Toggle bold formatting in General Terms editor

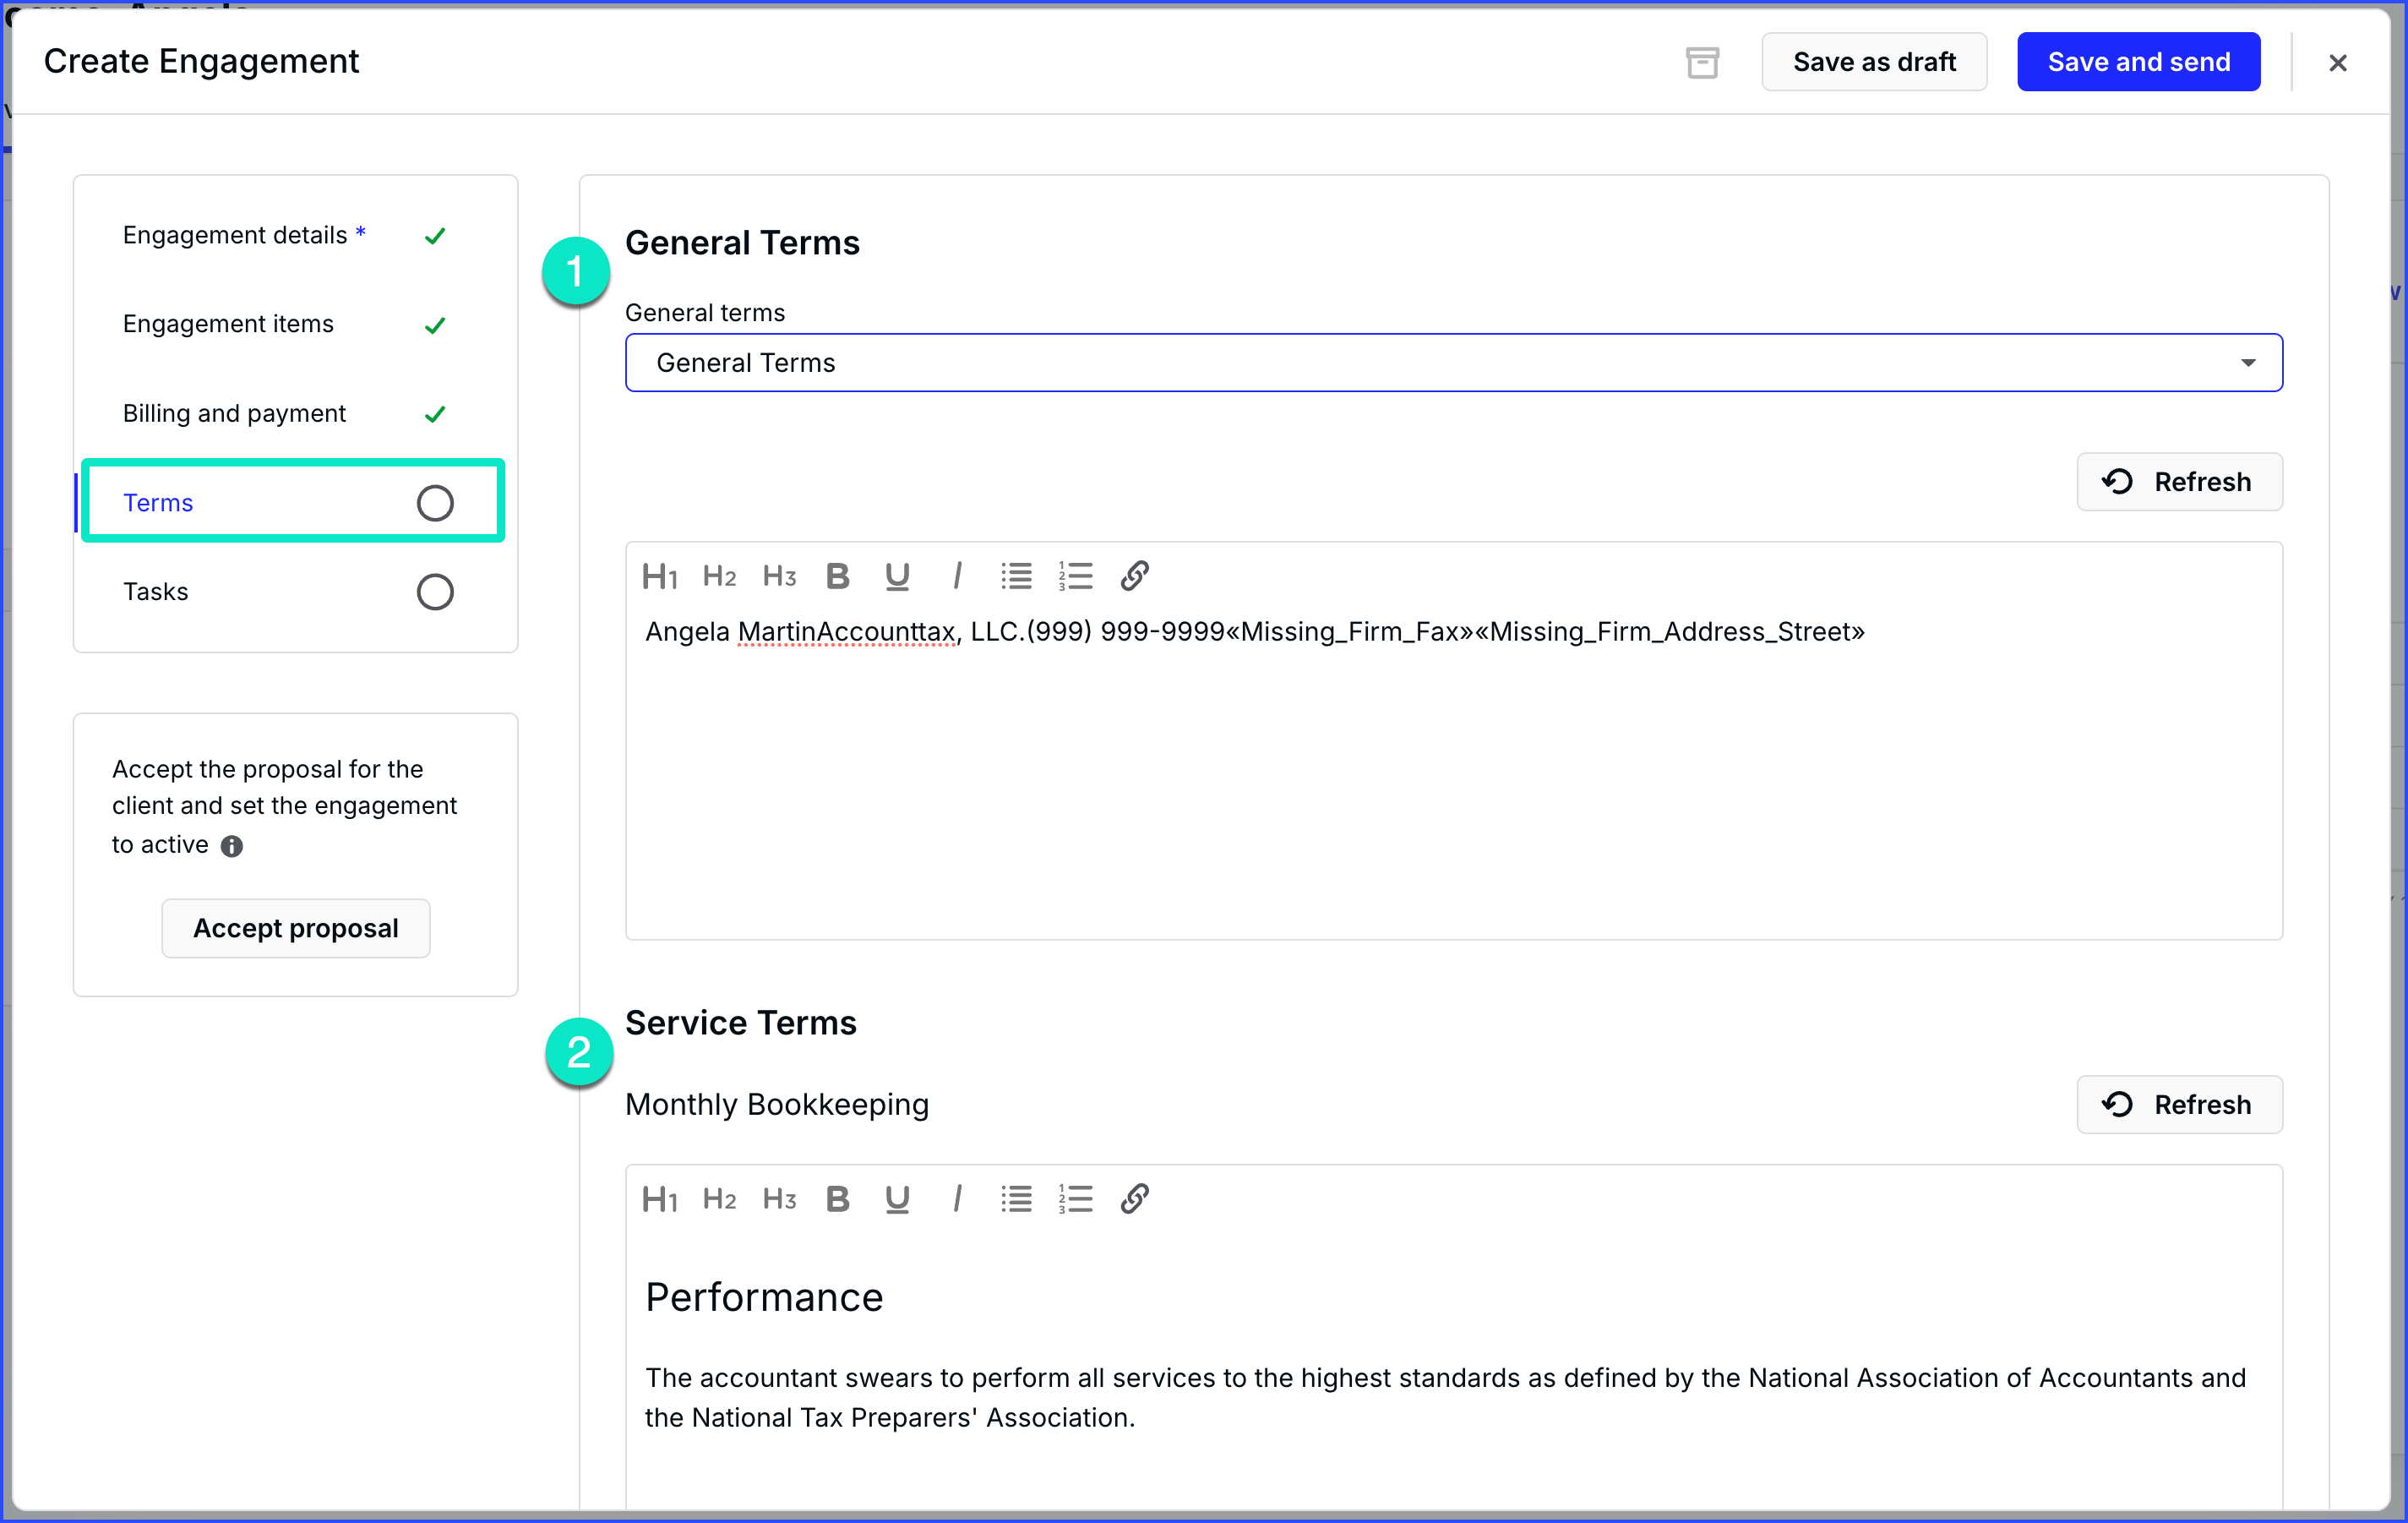click(x=838, y=575)
